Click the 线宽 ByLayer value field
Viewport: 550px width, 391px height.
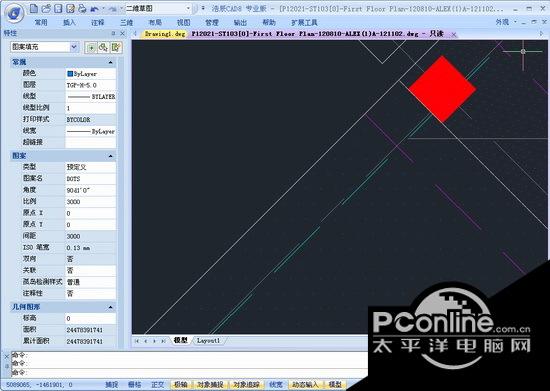(x=90, y=132)
